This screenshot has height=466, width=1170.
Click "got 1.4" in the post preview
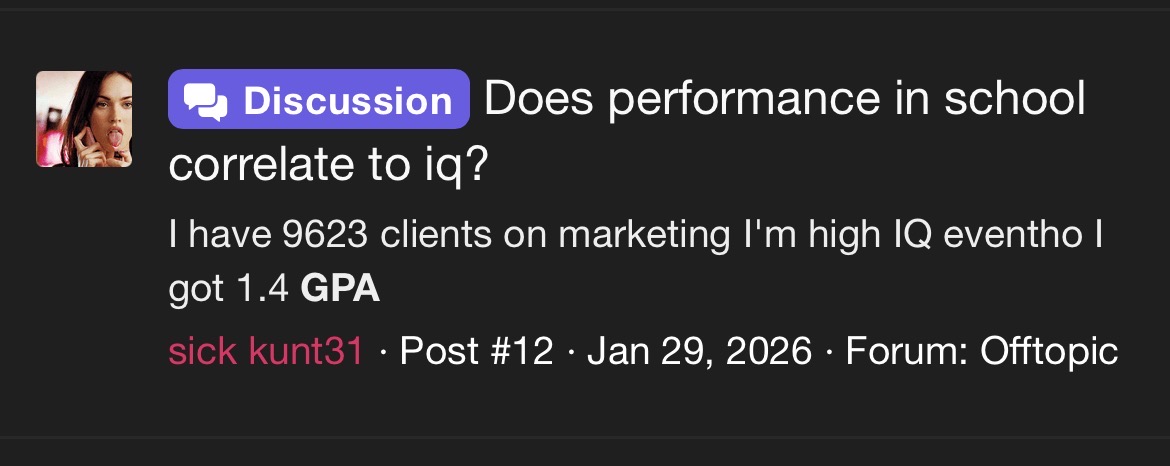point(229,289)
